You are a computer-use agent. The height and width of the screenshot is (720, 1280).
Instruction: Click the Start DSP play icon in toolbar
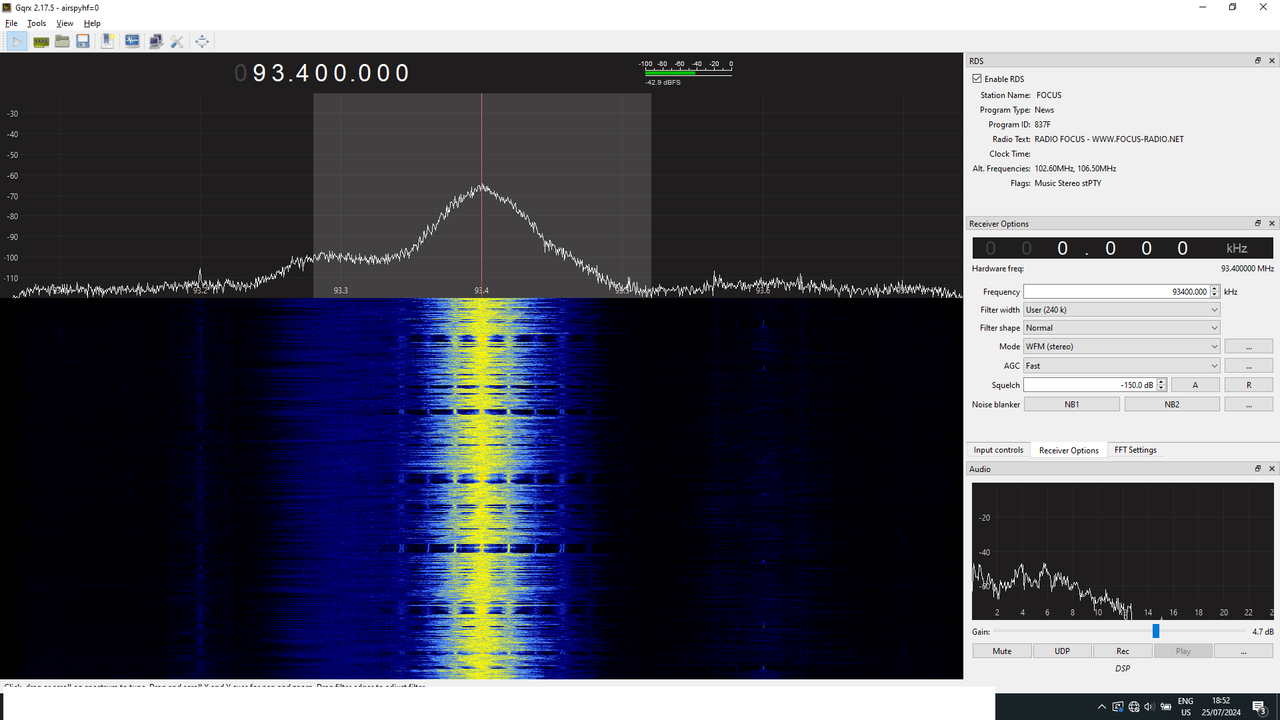pyautogui.click(x=17, y=41)
